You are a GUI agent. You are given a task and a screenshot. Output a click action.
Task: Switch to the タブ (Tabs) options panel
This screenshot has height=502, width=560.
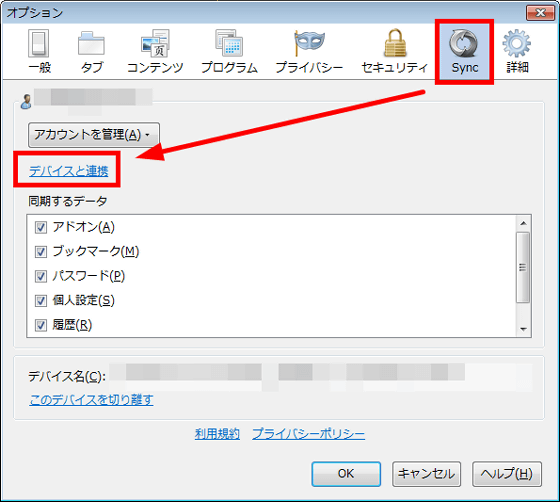91,52
